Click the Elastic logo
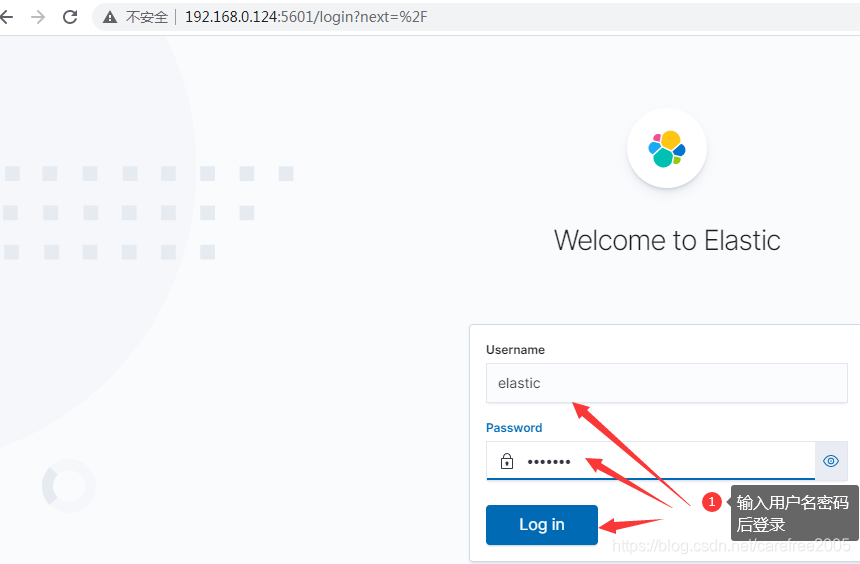Screen dimensions: 860x564 point(666,148)
